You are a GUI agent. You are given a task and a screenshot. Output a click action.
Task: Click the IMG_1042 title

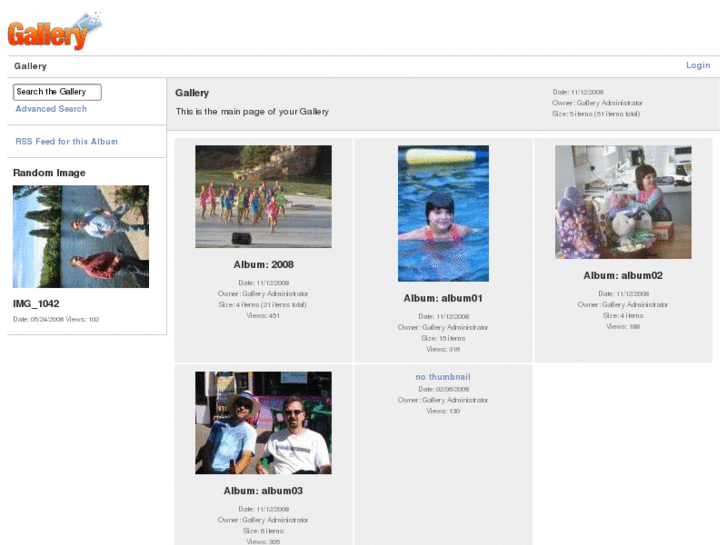coord(36,304)
